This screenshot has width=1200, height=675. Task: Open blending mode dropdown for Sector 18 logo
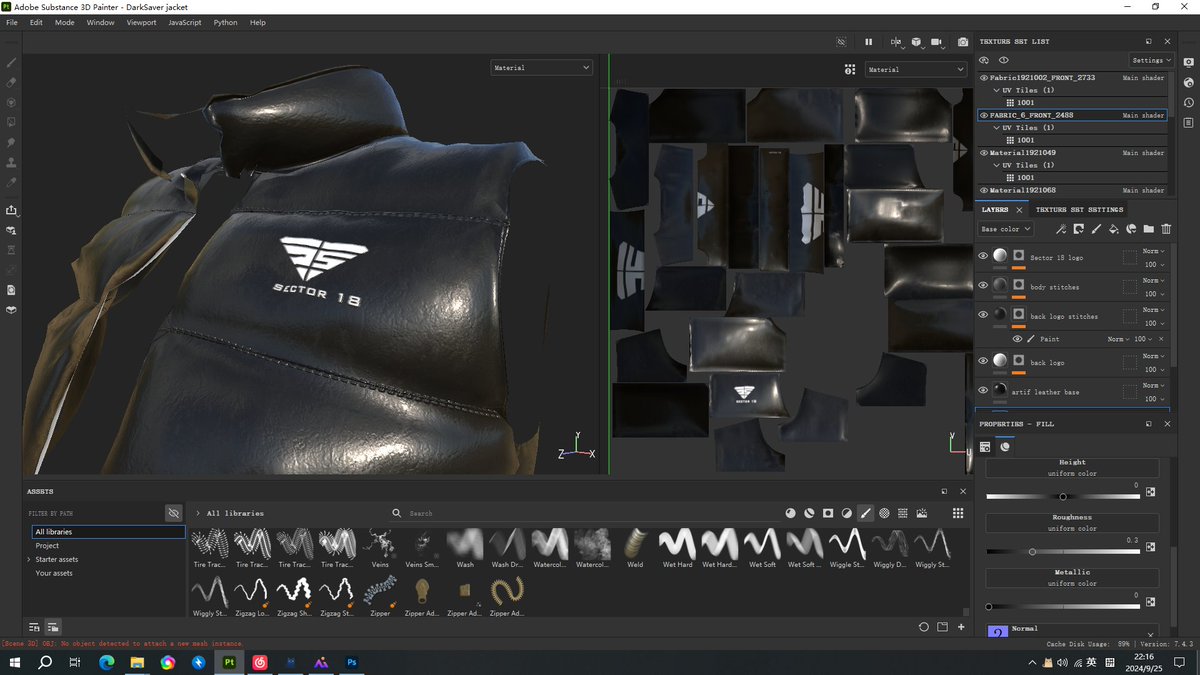coord(1155,251)
